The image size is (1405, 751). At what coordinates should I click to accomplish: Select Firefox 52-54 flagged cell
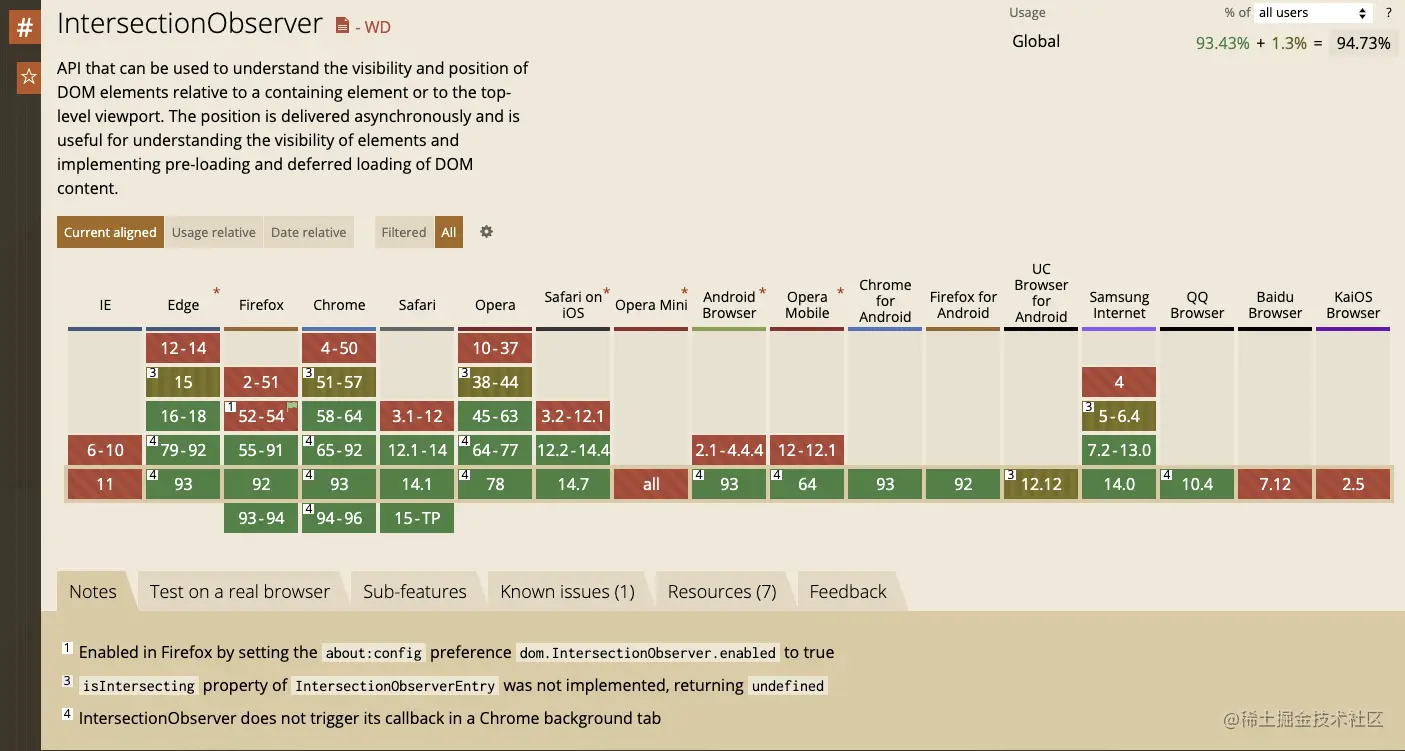pos(261,416)
